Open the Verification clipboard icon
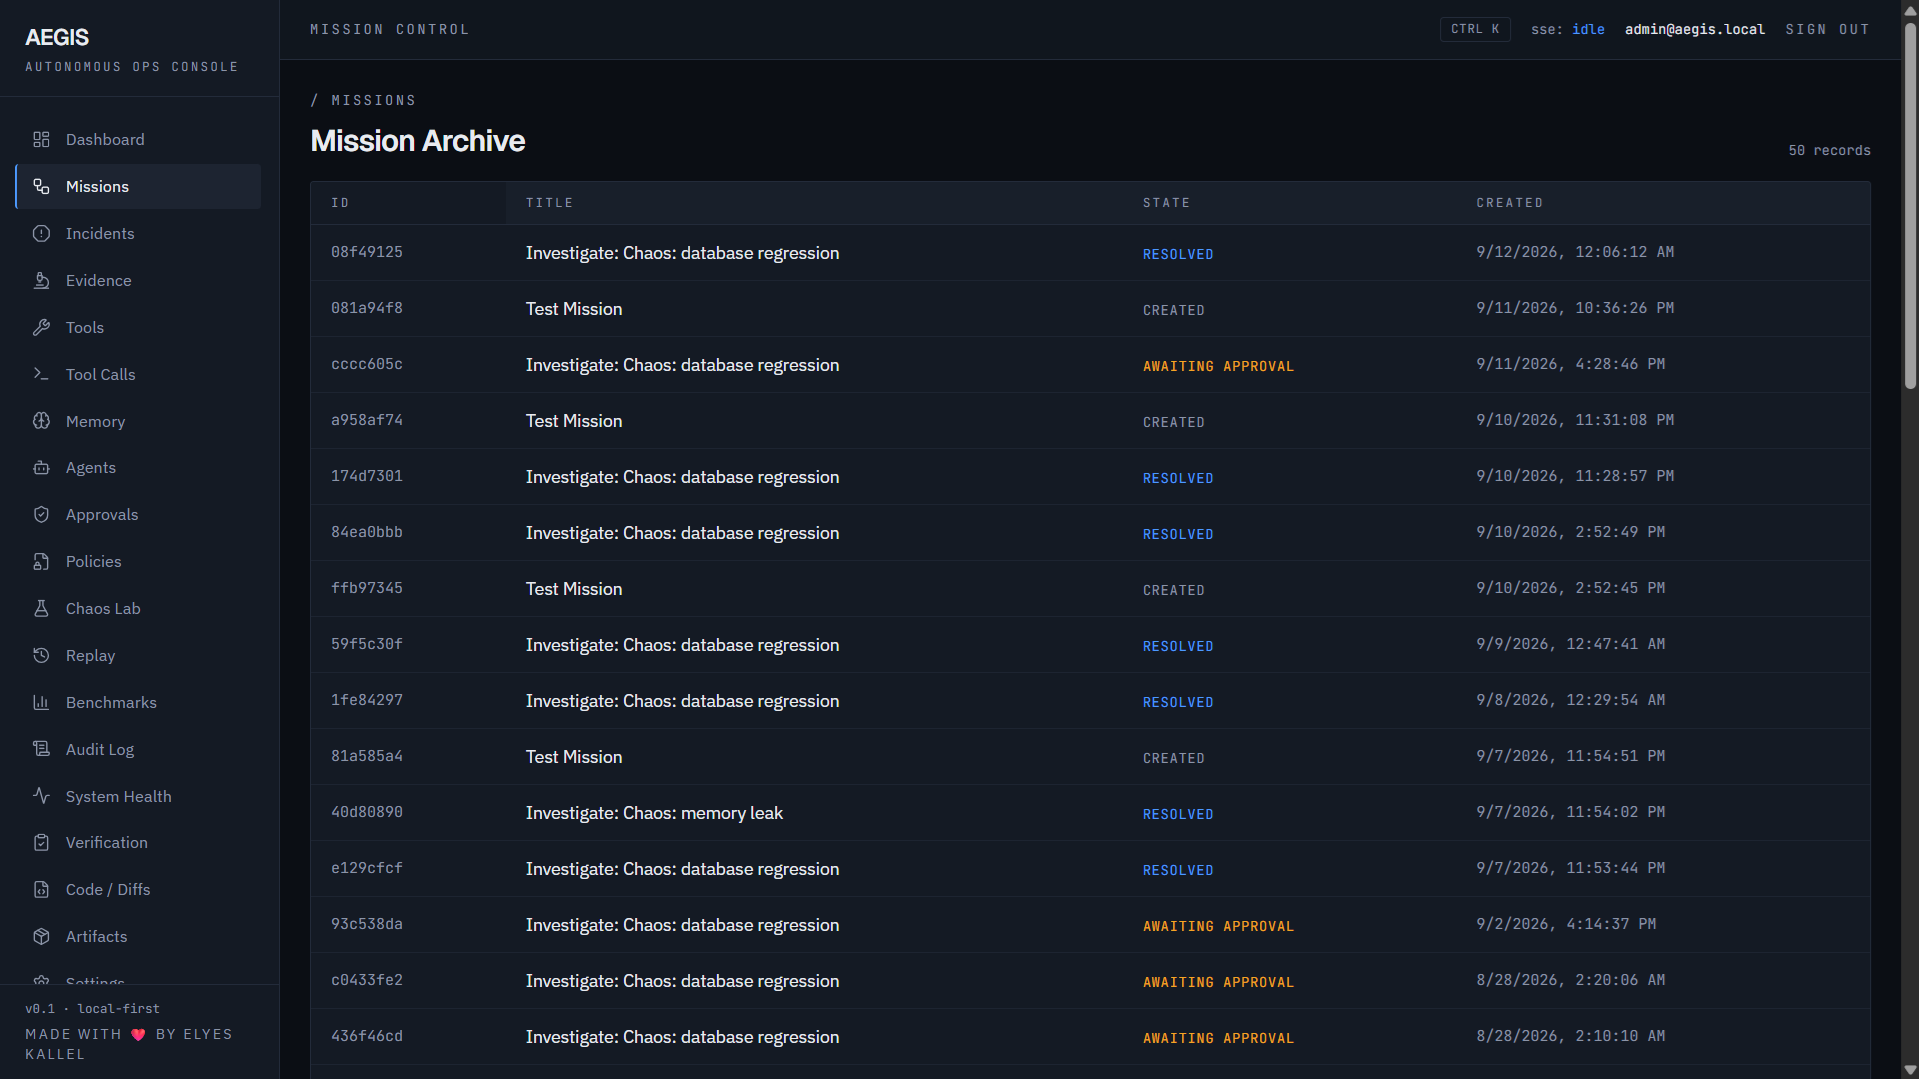The width and height of the screenshot is (1919, 1079). [x=41, y=843]
